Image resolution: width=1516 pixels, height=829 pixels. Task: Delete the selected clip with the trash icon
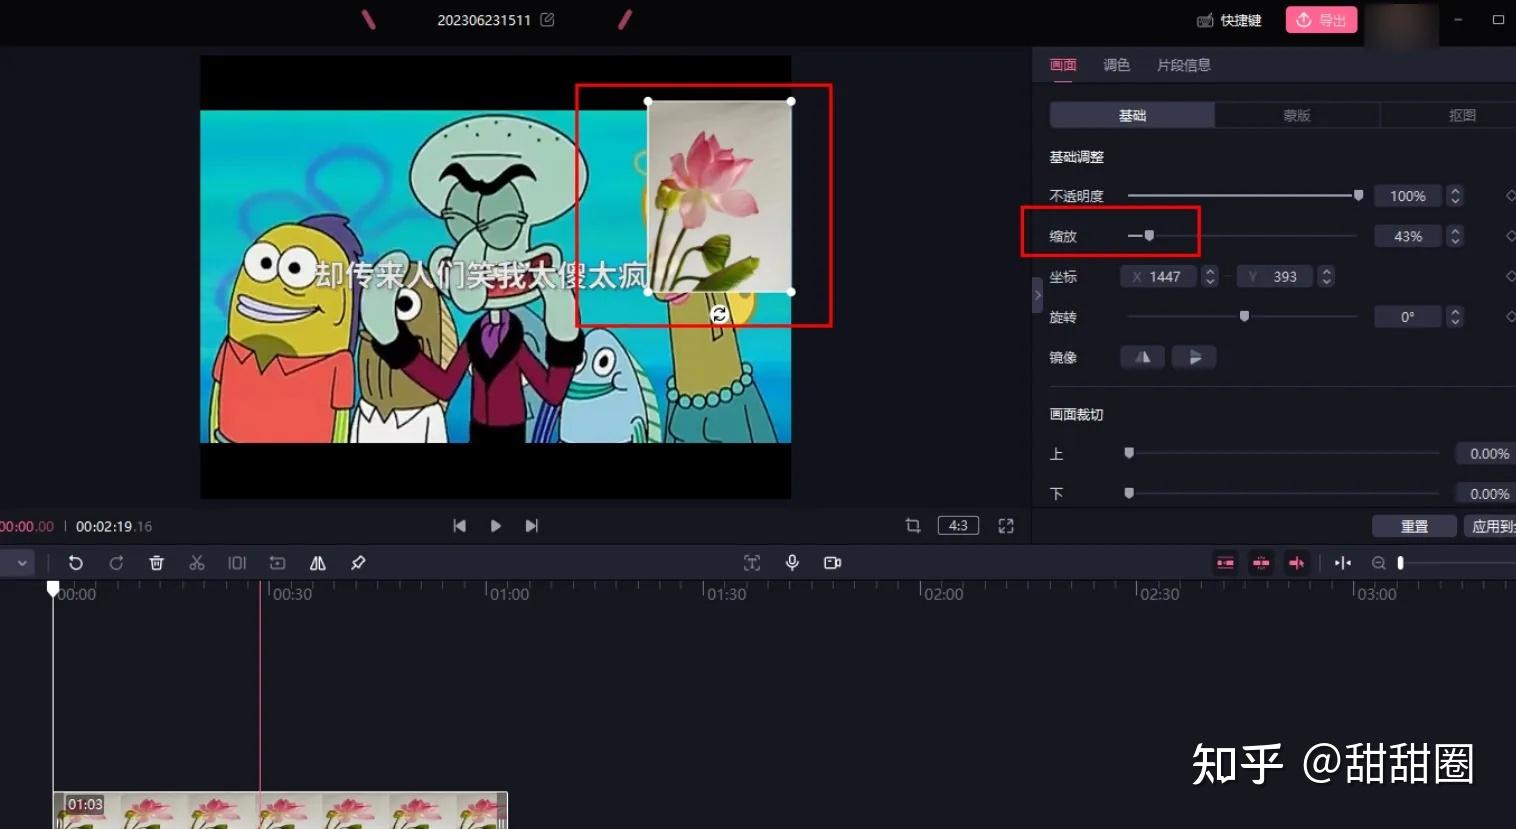(156, 563)
